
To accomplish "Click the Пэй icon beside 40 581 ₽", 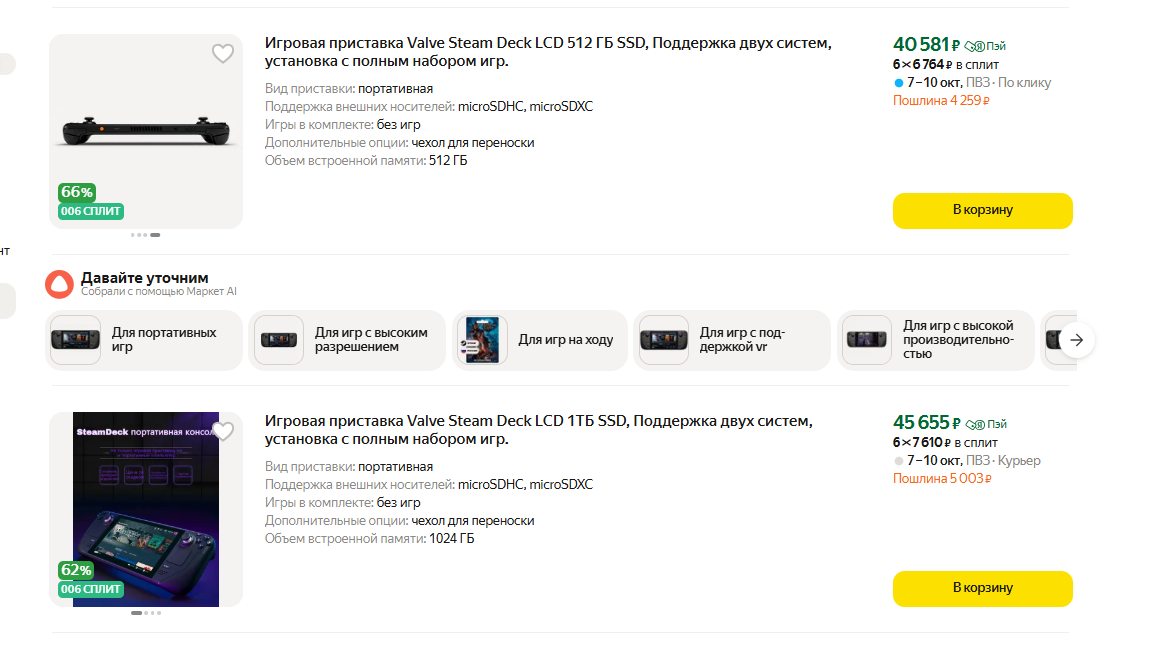I will tap(985, 46).
